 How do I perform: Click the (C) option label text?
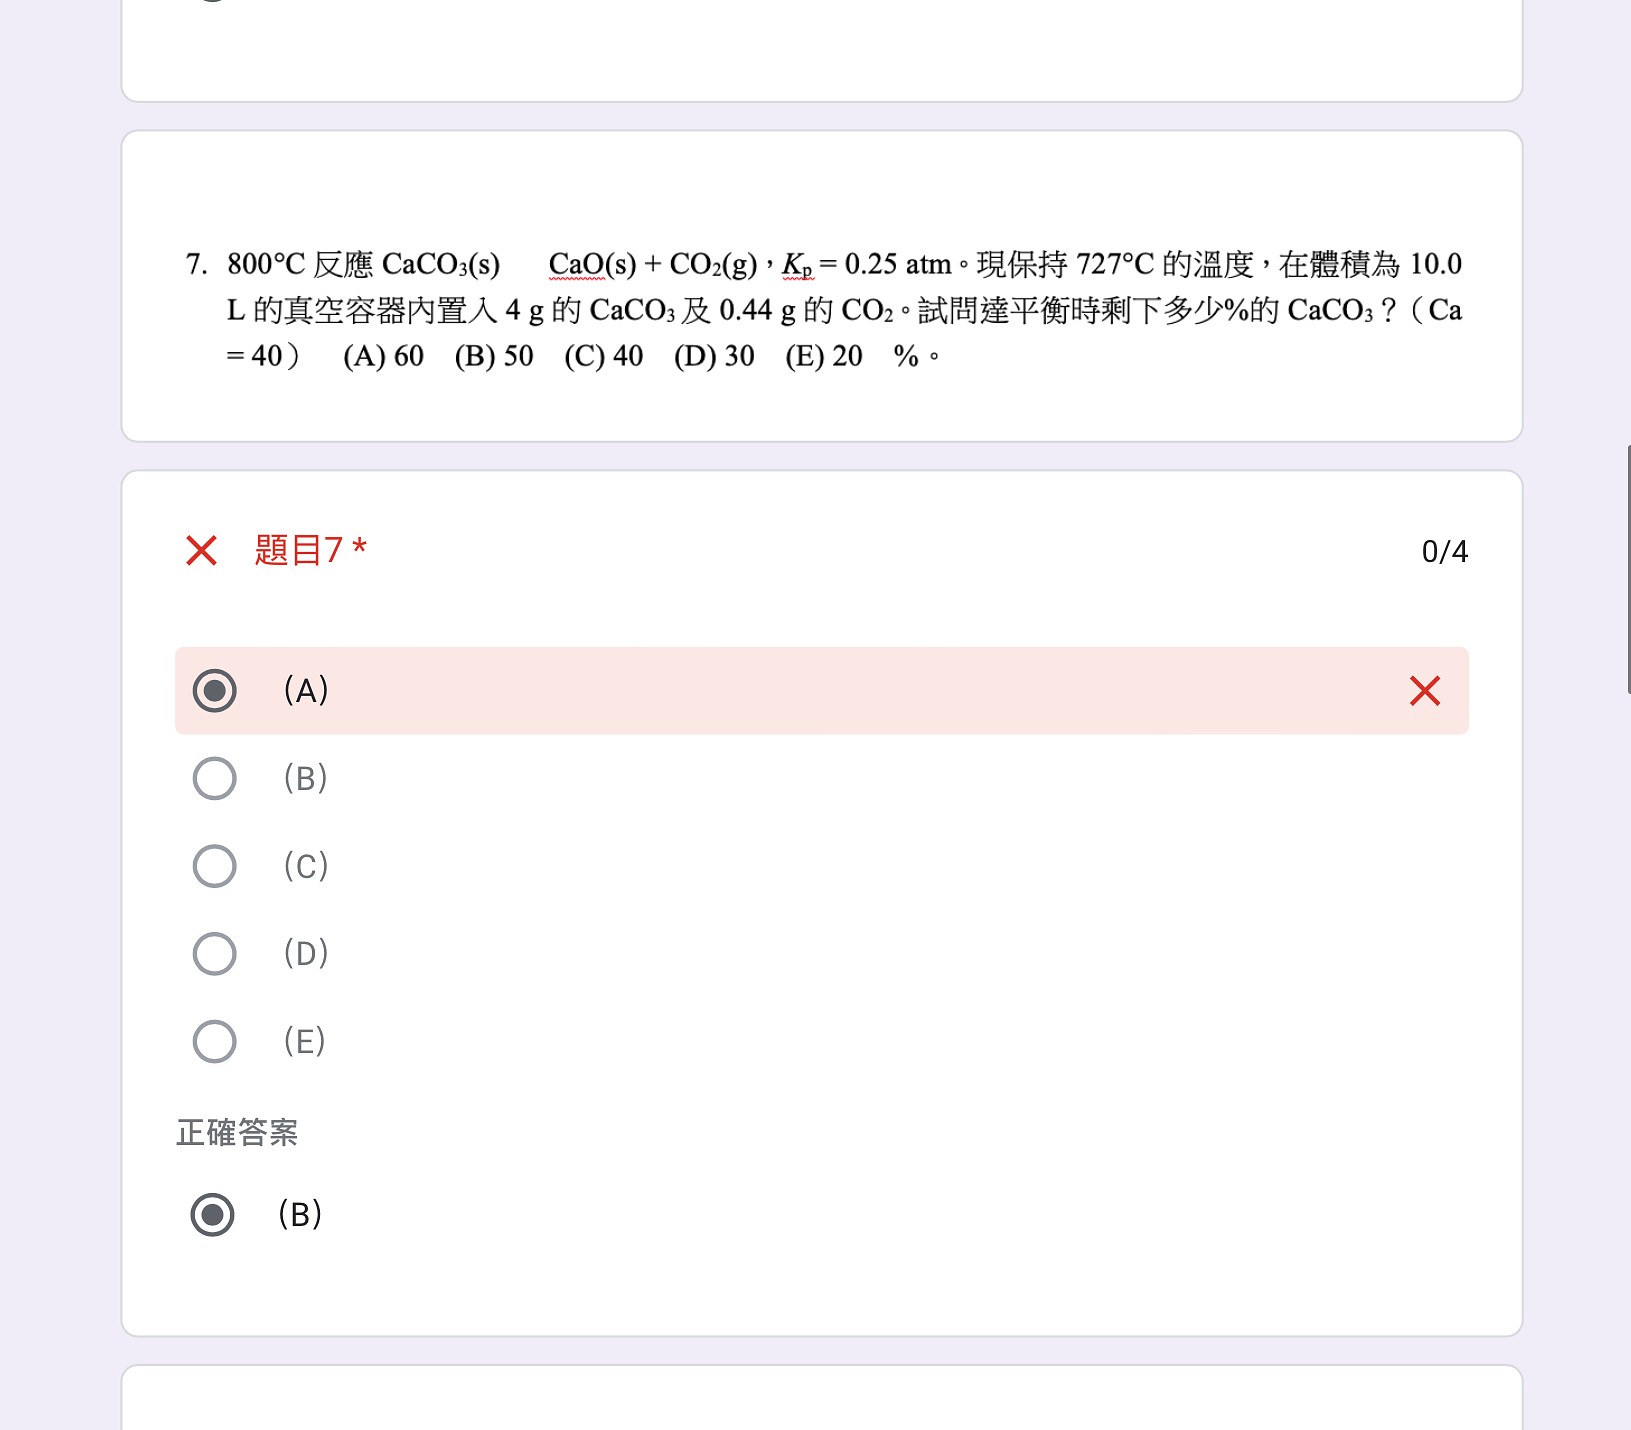pos(306,866)
